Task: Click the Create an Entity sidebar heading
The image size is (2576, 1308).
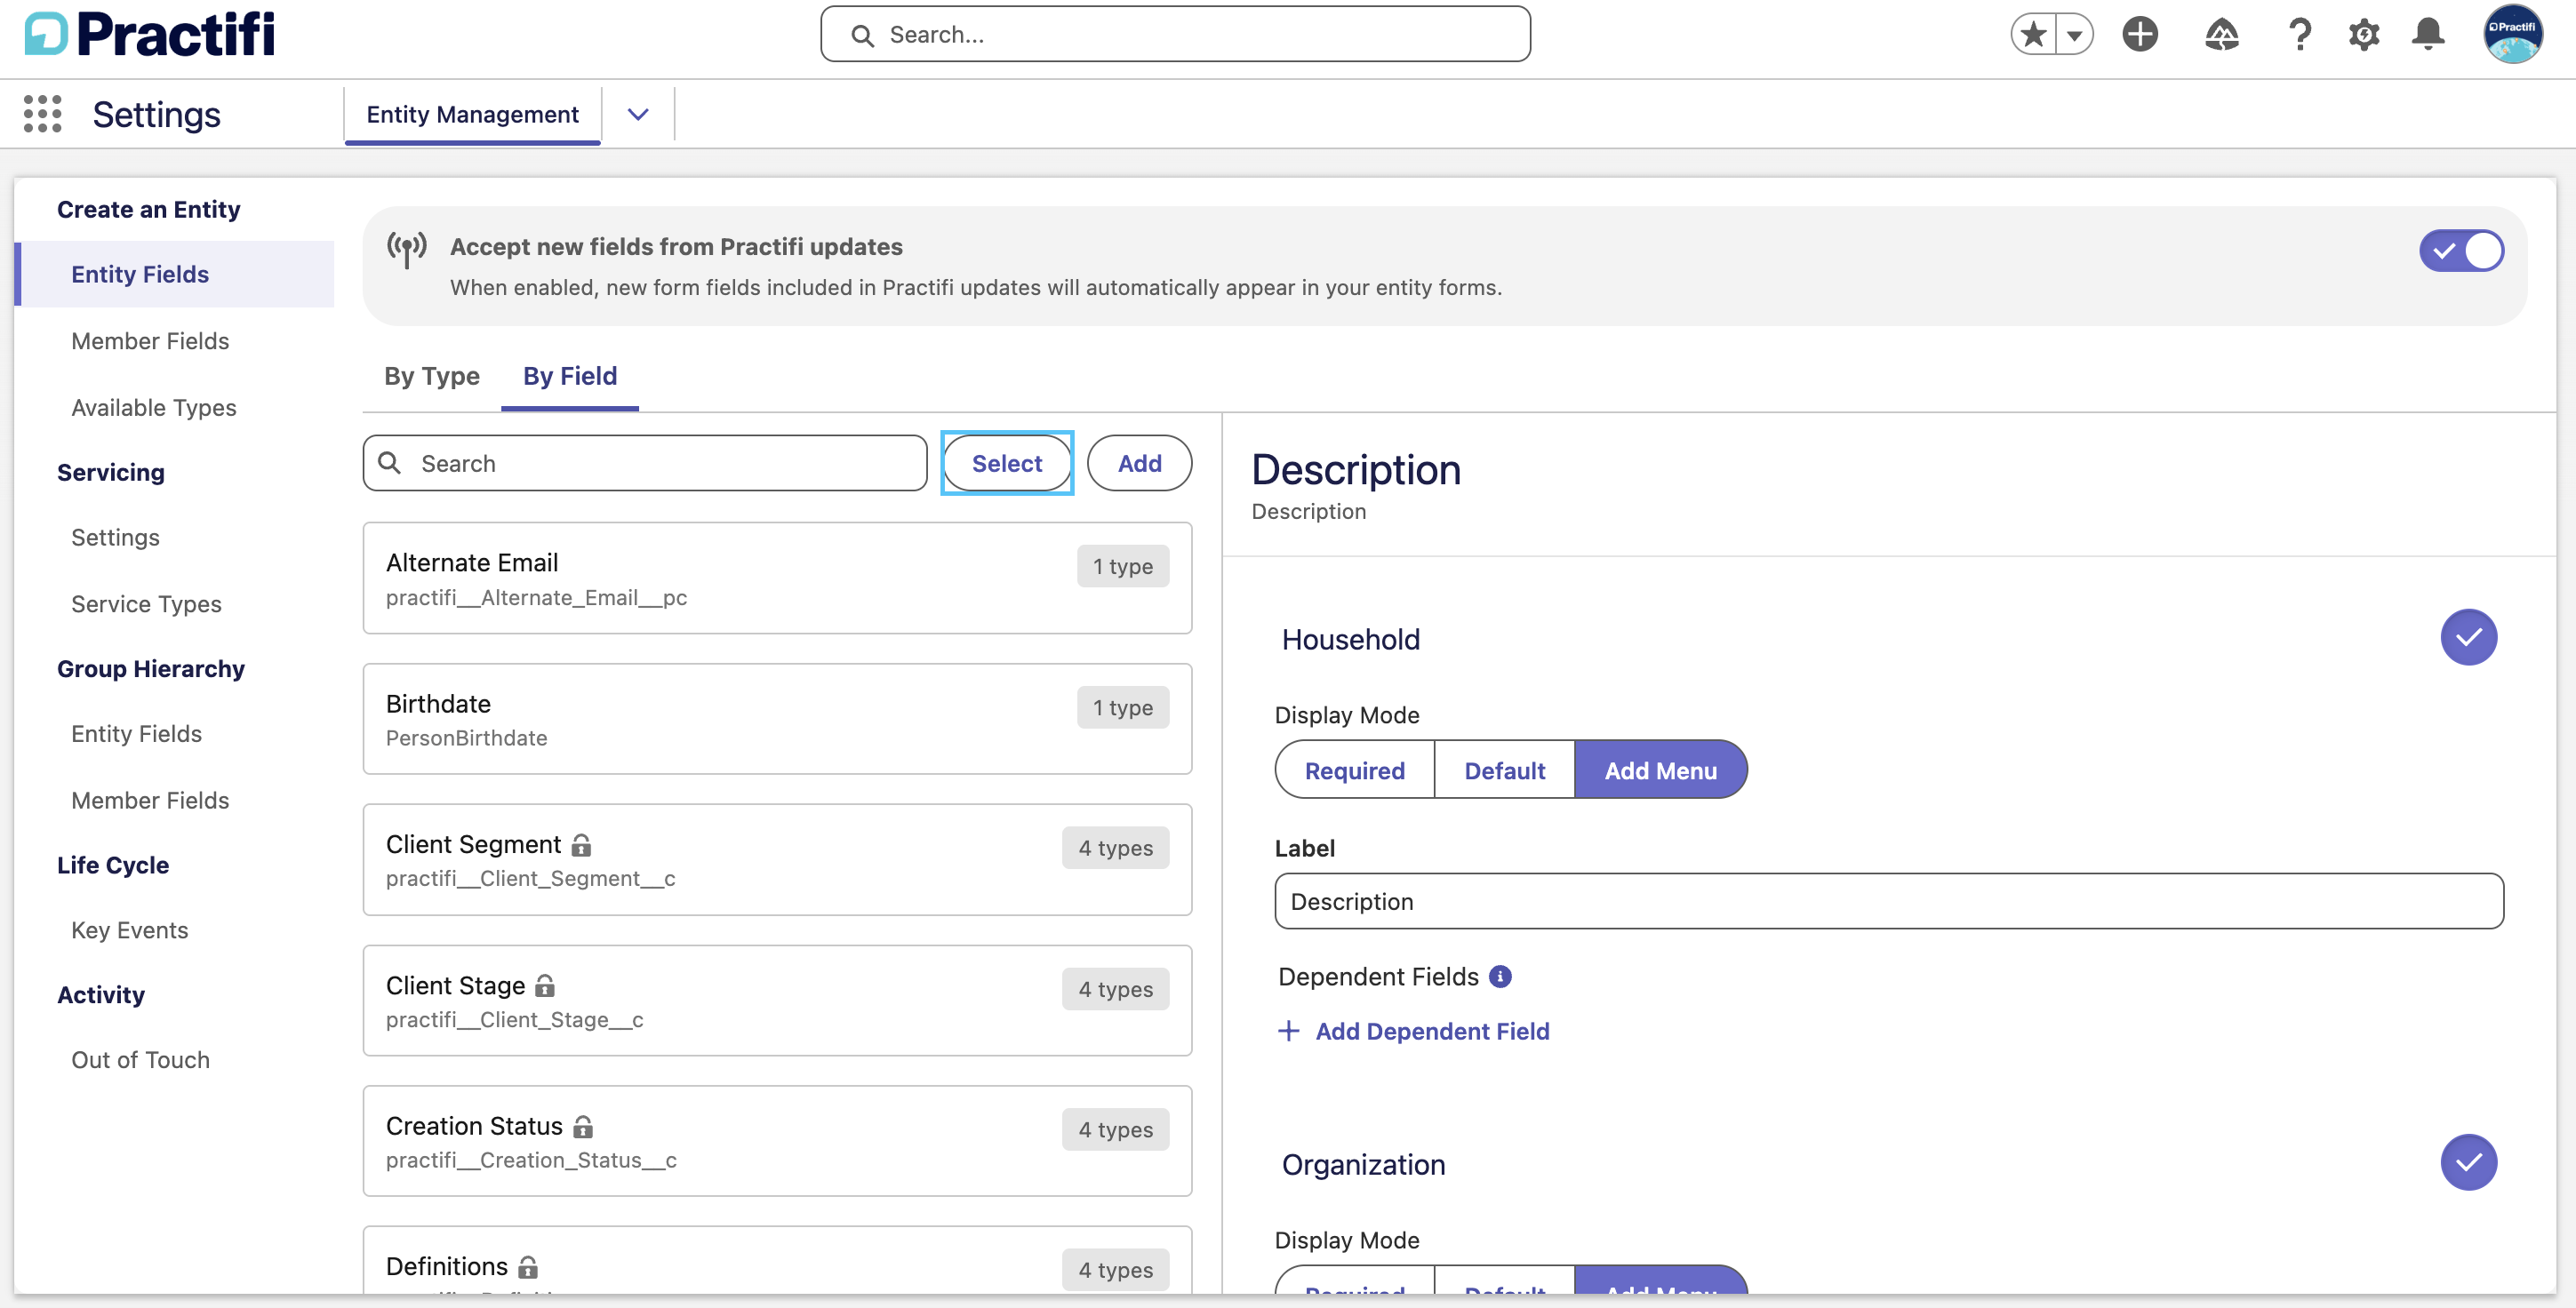Action: point(148,209)
